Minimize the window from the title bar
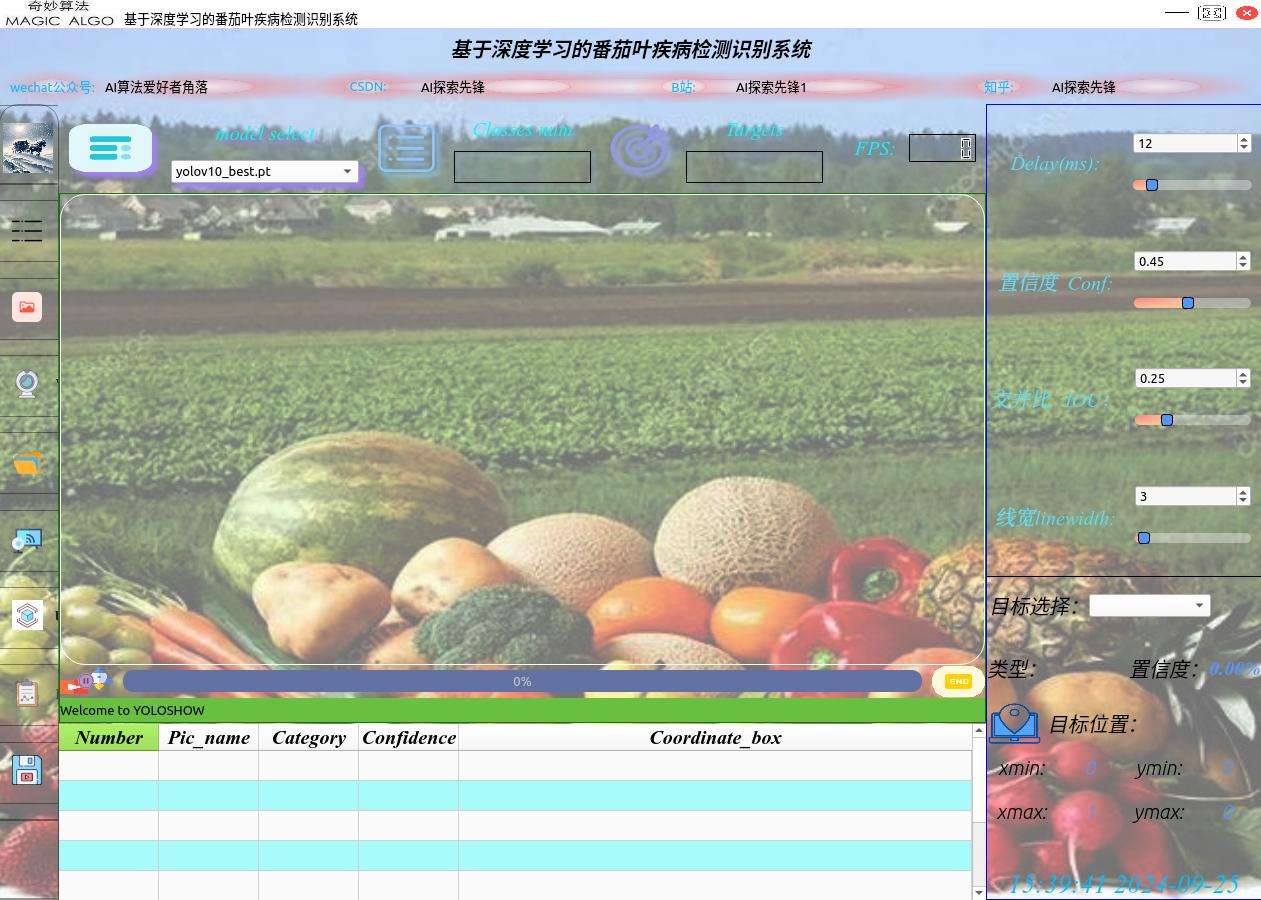 (1177, 13)
